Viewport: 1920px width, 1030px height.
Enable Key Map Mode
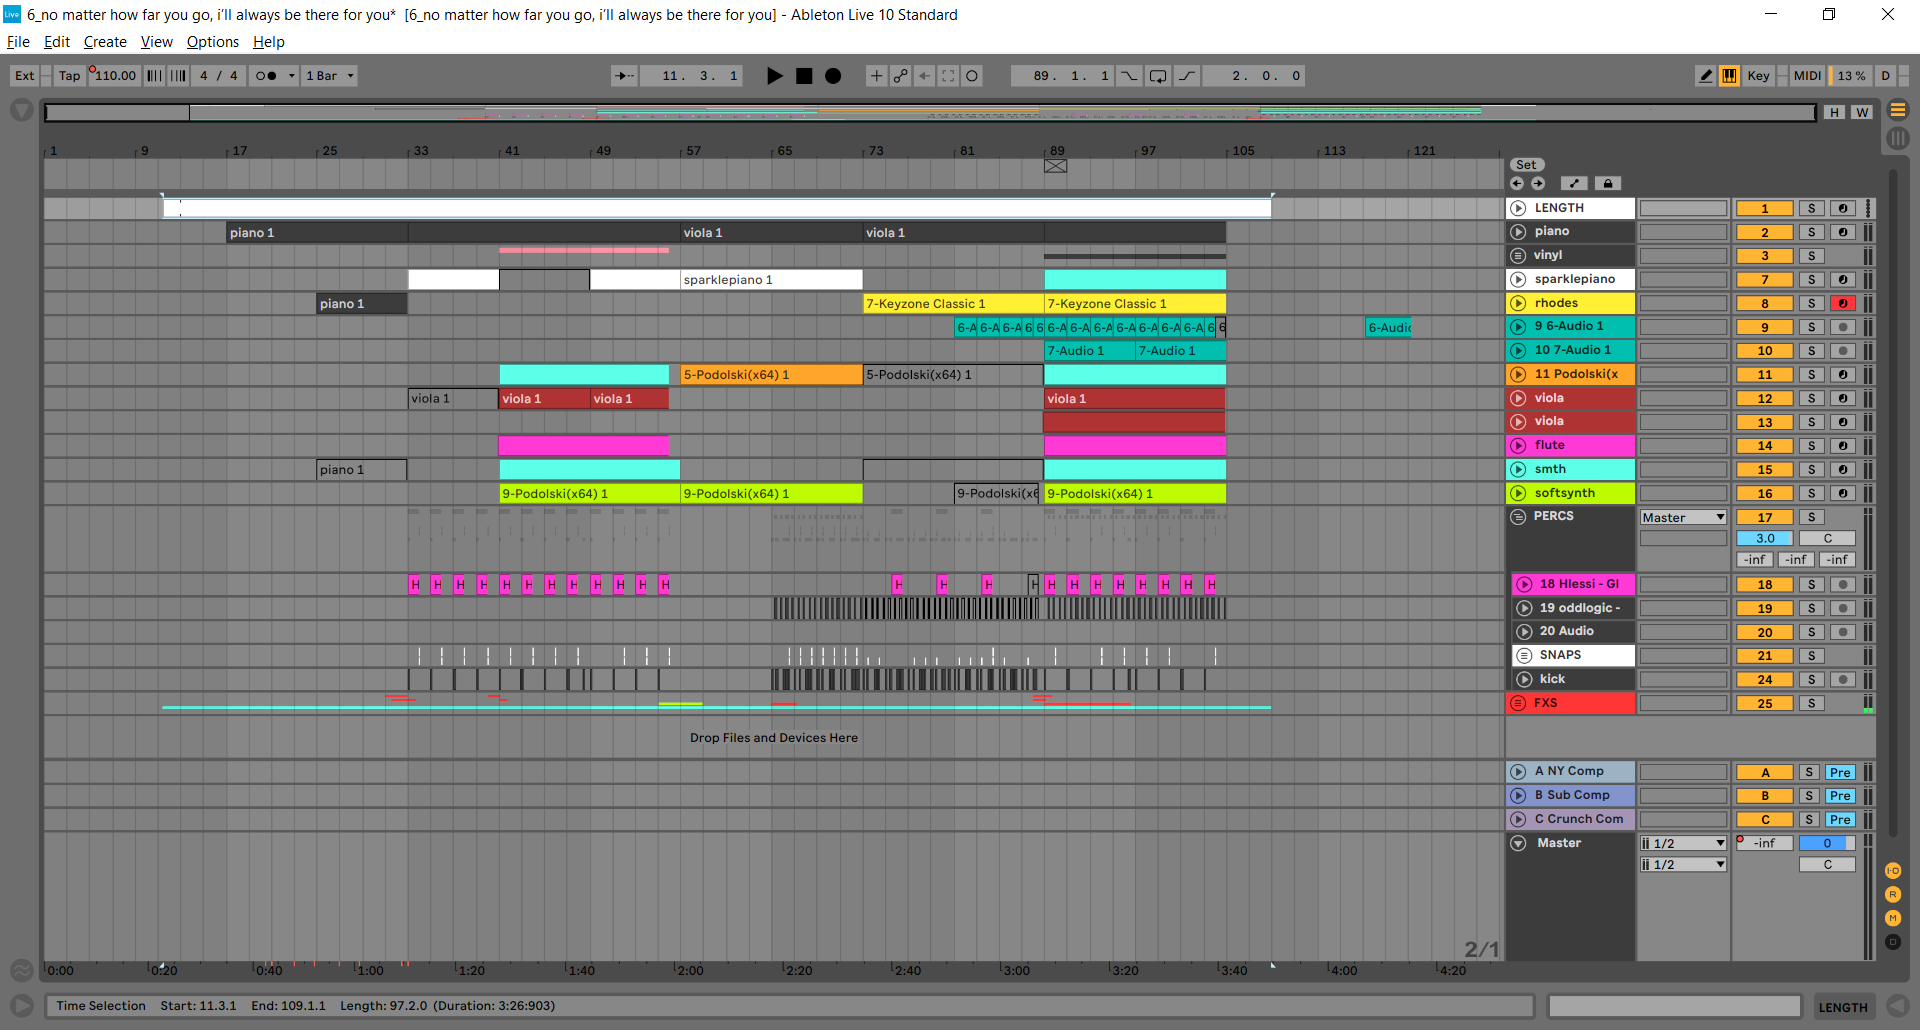point(1759,76)
